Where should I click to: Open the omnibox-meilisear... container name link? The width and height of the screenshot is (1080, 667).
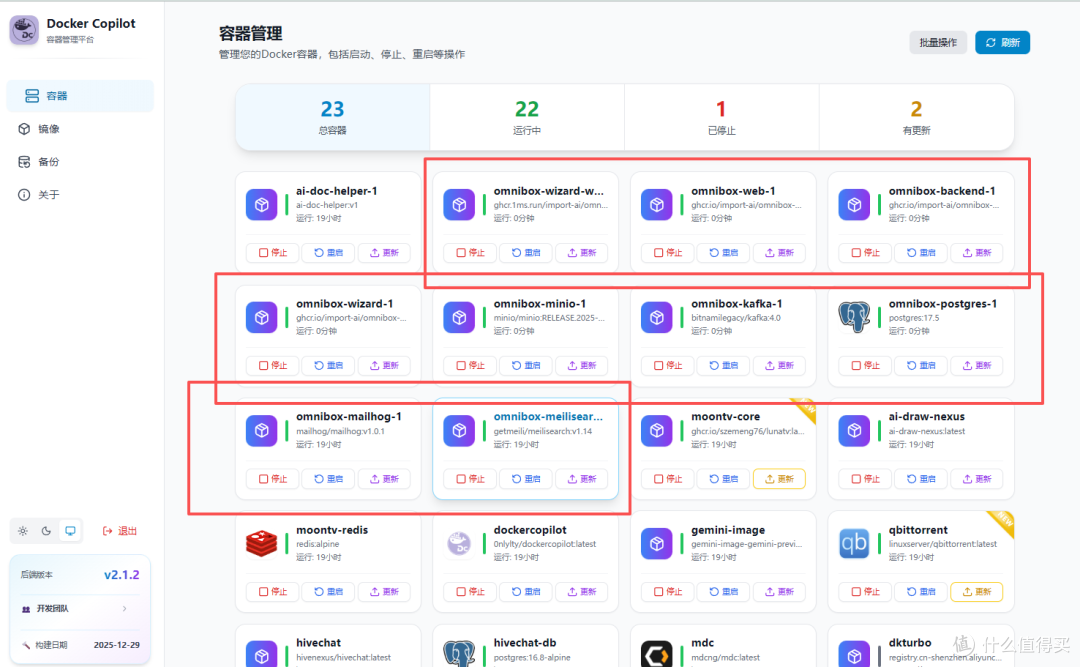(x=548, y=416)
